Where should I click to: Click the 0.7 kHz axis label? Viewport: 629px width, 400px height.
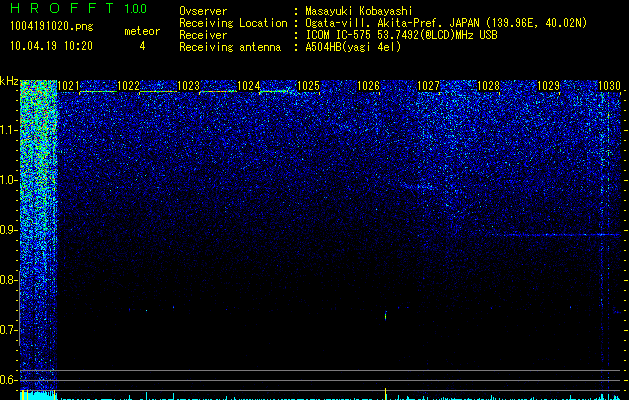[x=9, y=330]
